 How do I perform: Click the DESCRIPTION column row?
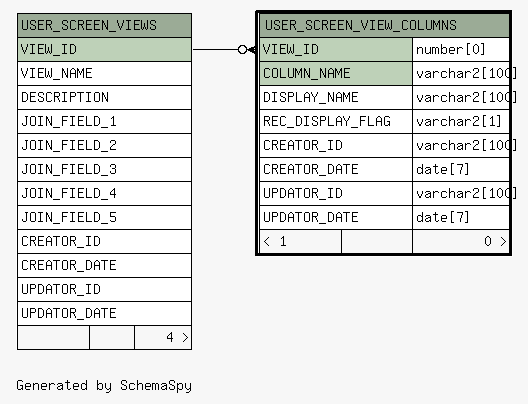pos(104,97)
